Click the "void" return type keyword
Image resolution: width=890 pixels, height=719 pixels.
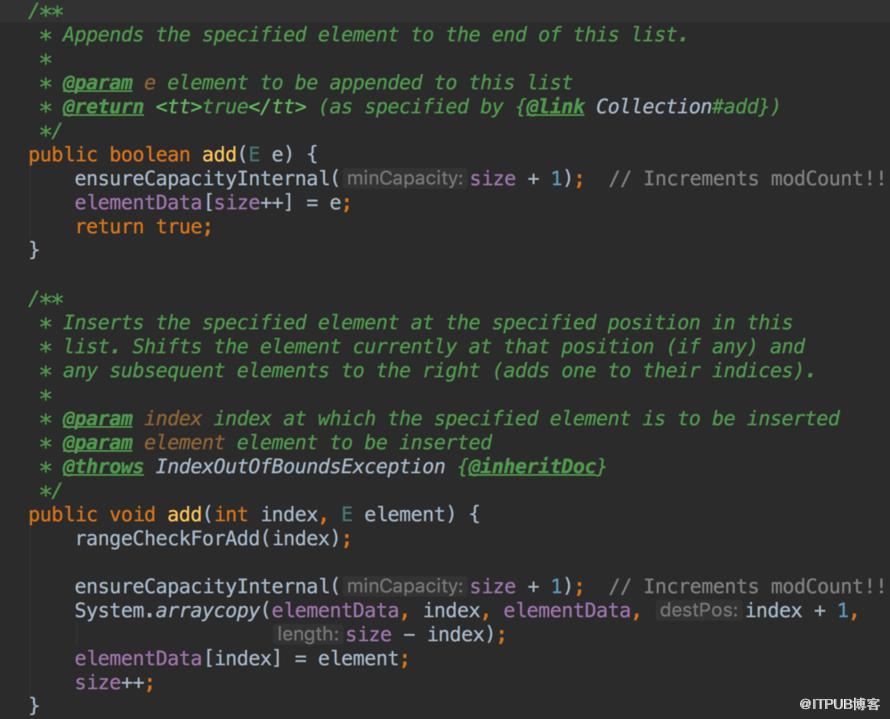pos(132,515)
